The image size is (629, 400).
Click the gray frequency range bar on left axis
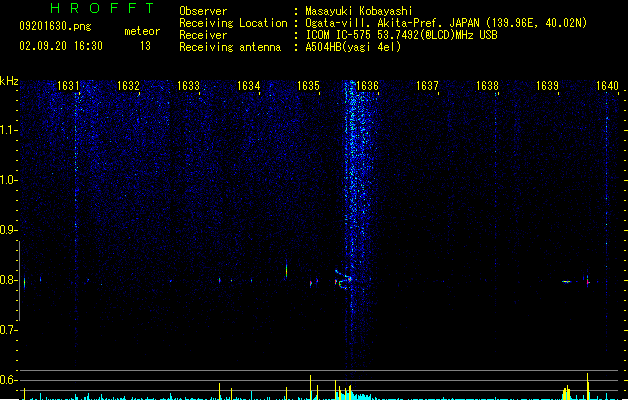tap(20, 280)
